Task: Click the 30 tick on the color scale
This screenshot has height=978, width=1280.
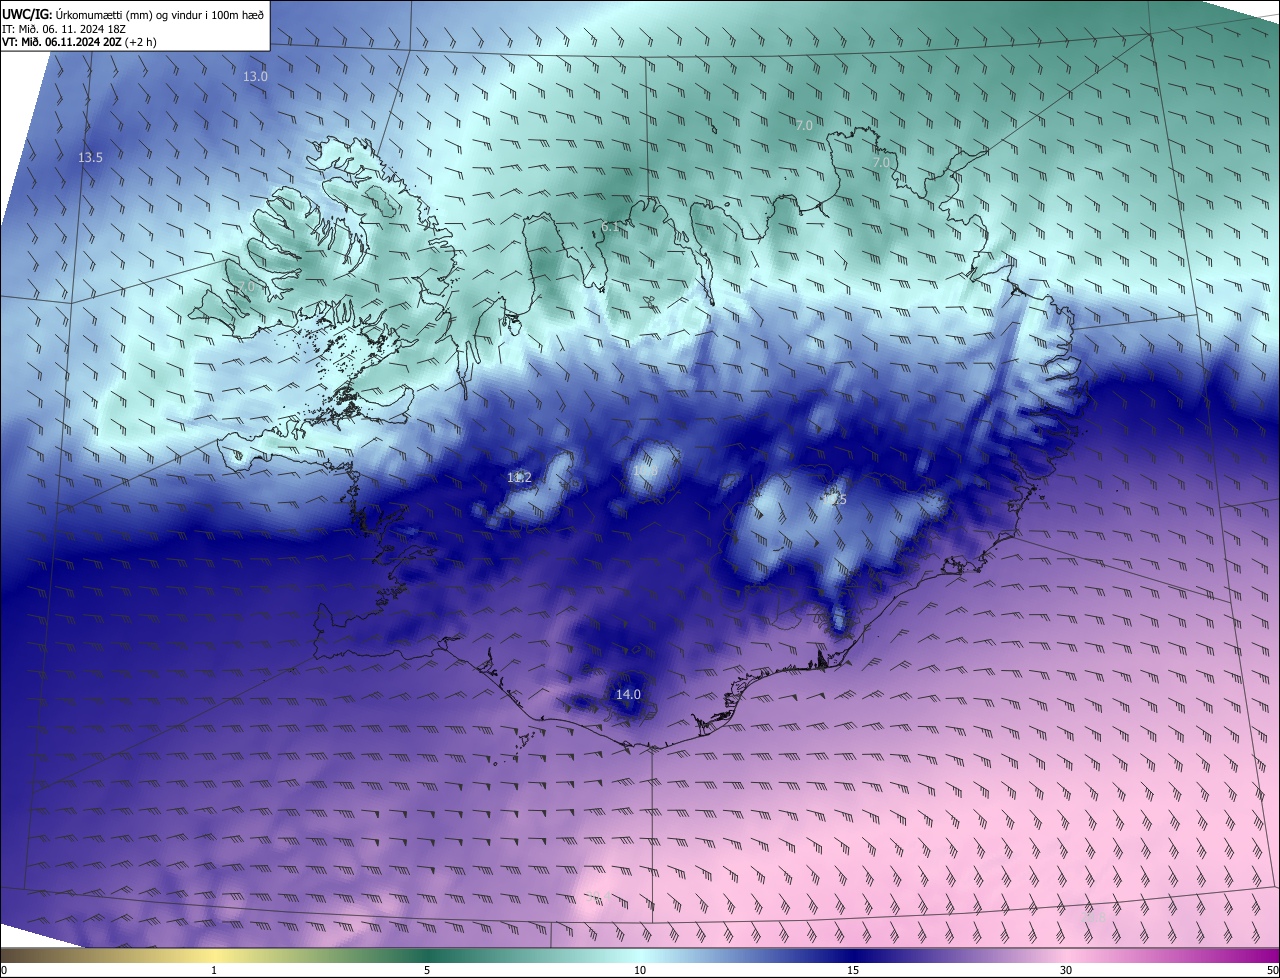Action: click(x=1066, y=970)
